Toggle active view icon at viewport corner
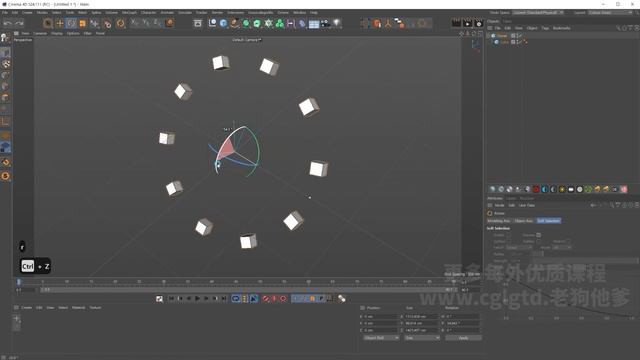This screenshot has width=640, height=360. (x=480, y=33)
